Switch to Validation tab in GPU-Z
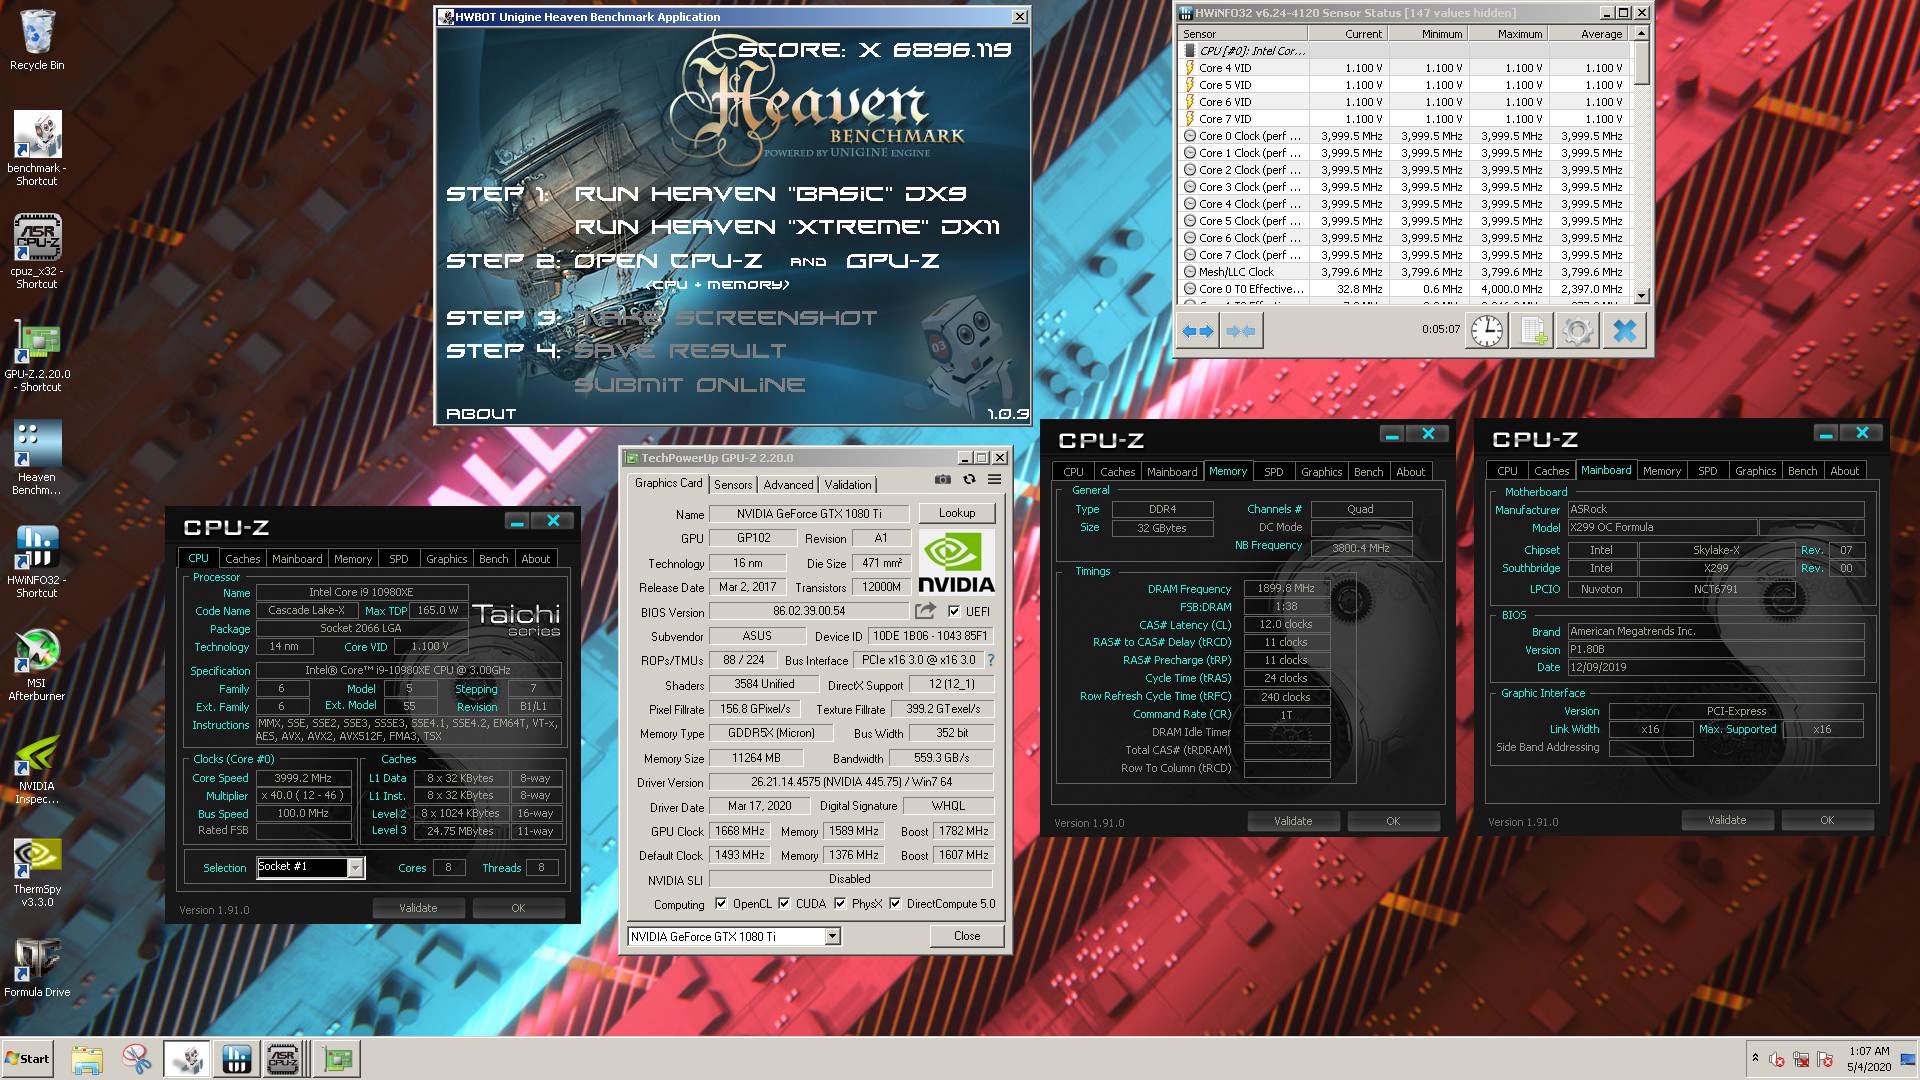 tap(848, 485)
